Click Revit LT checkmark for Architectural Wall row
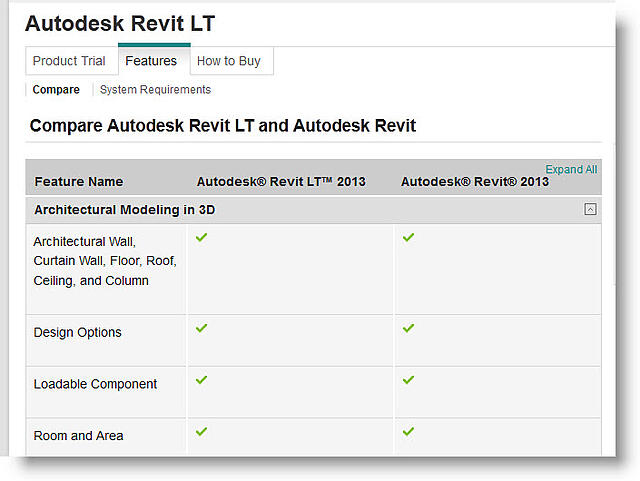The image size is (640, 481). [201, 237]
